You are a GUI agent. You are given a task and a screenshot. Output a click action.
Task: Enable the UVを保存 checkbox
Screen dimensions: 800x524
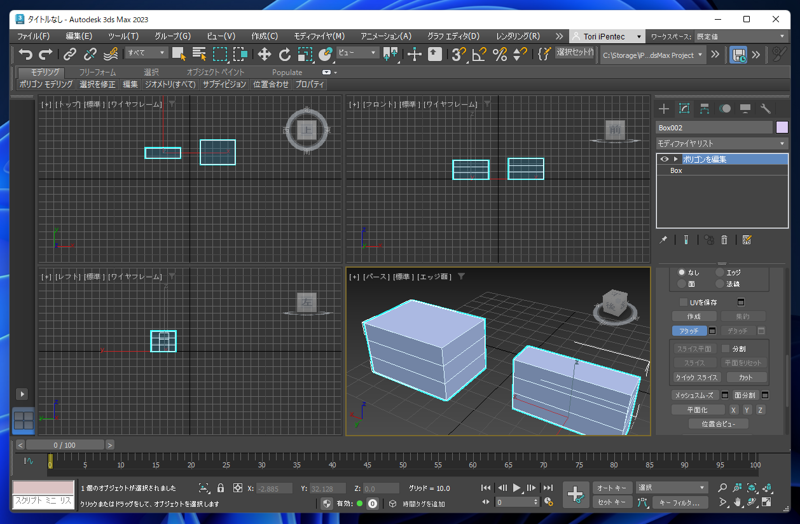[x=684, y=303]
